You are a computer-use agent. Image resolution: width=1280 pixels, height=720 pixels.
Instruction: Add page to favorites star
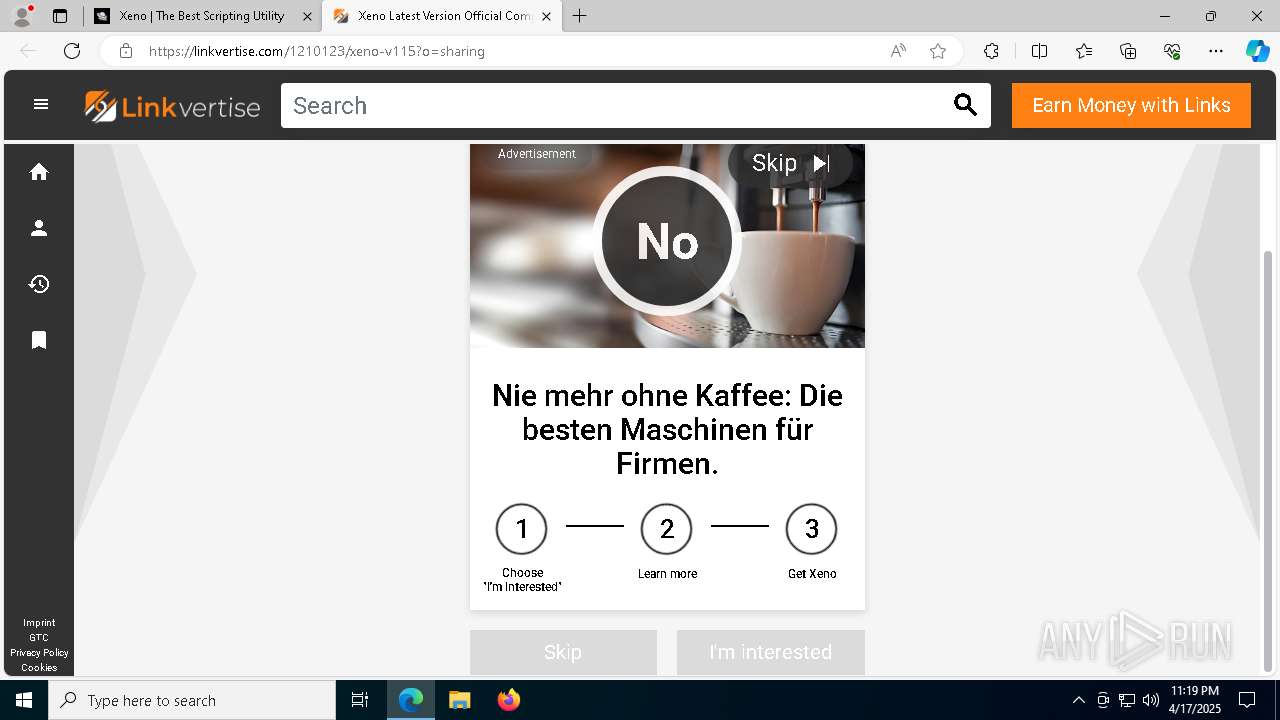938,51
